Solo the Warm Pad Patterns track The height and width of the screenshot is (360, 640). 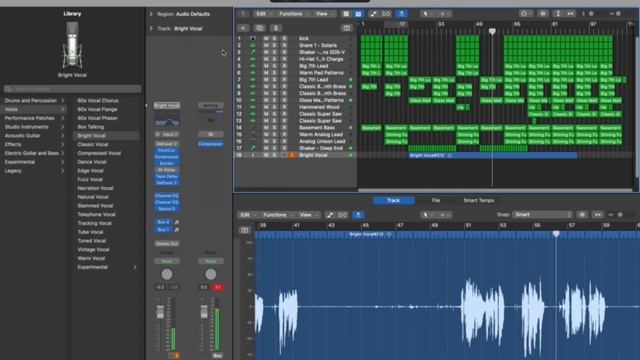click(x=275, y=73)
